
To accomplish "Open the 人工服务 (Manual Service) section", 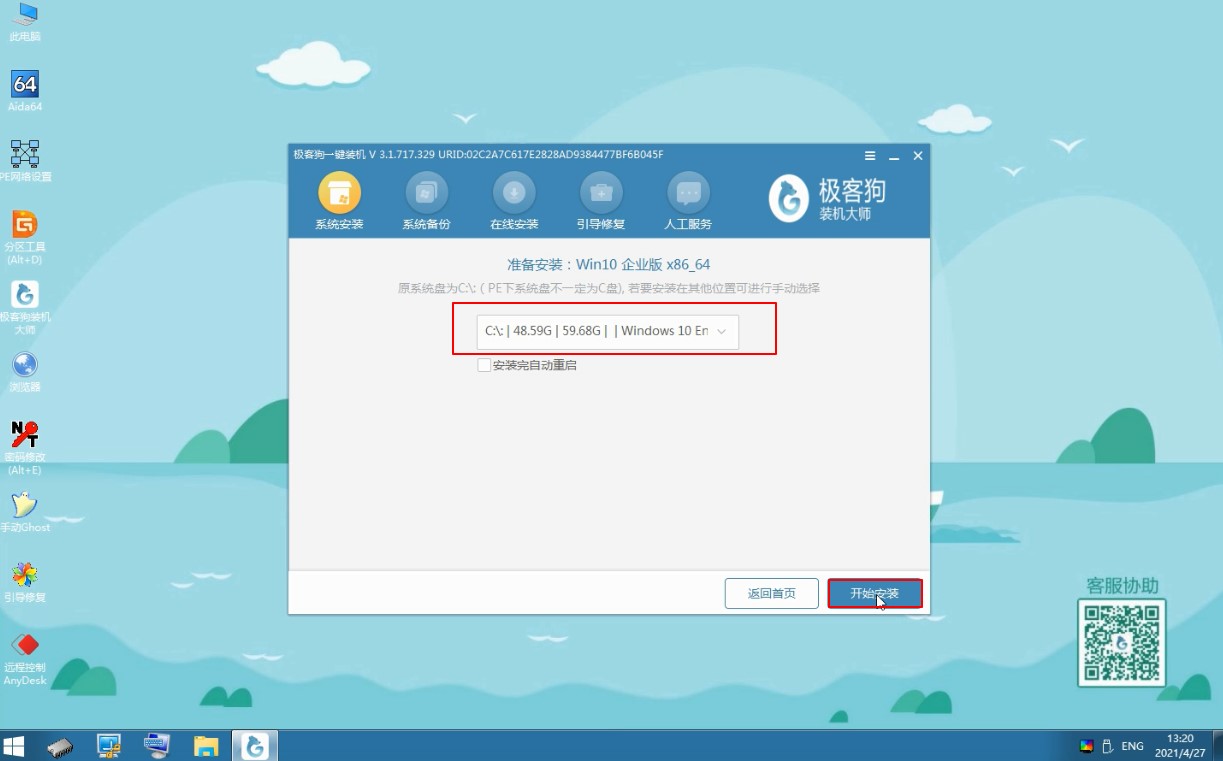I will coord(687,198).
